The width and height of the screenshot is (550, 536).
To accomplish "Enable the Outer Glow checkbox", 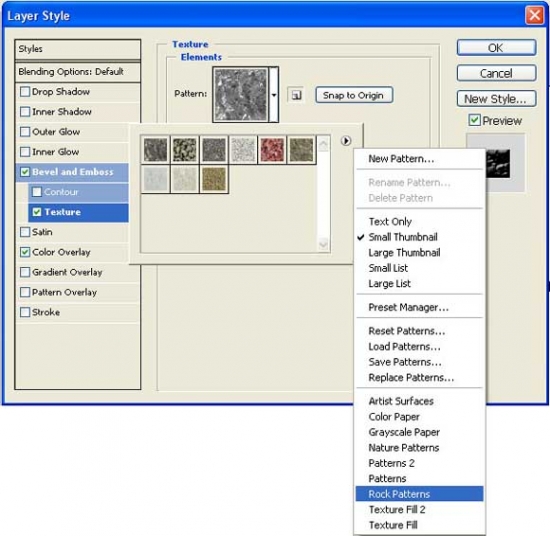I will tap(25, 132).
